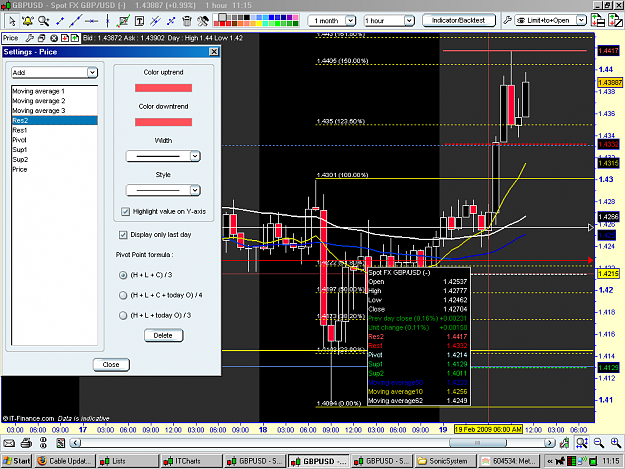Click the Color downtrend swatch
This screenshot has width=625, height=469.
pos(163,122)
